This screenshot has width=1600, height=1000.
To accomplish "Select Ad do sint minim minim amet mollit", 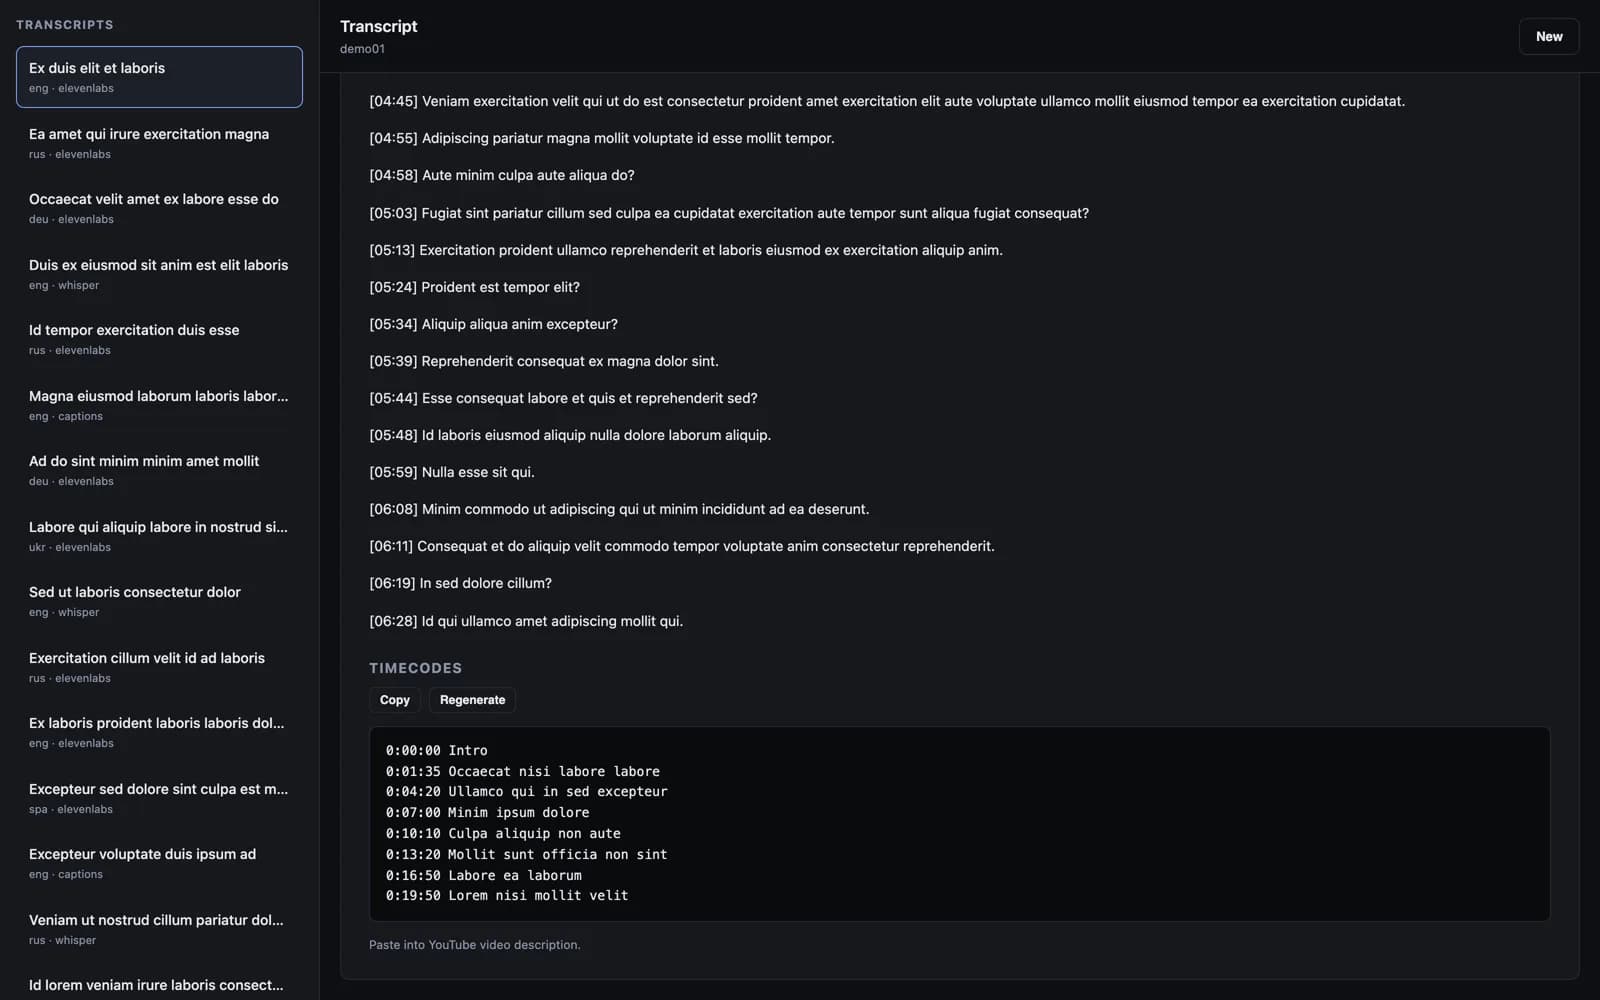I will point(159,470).
